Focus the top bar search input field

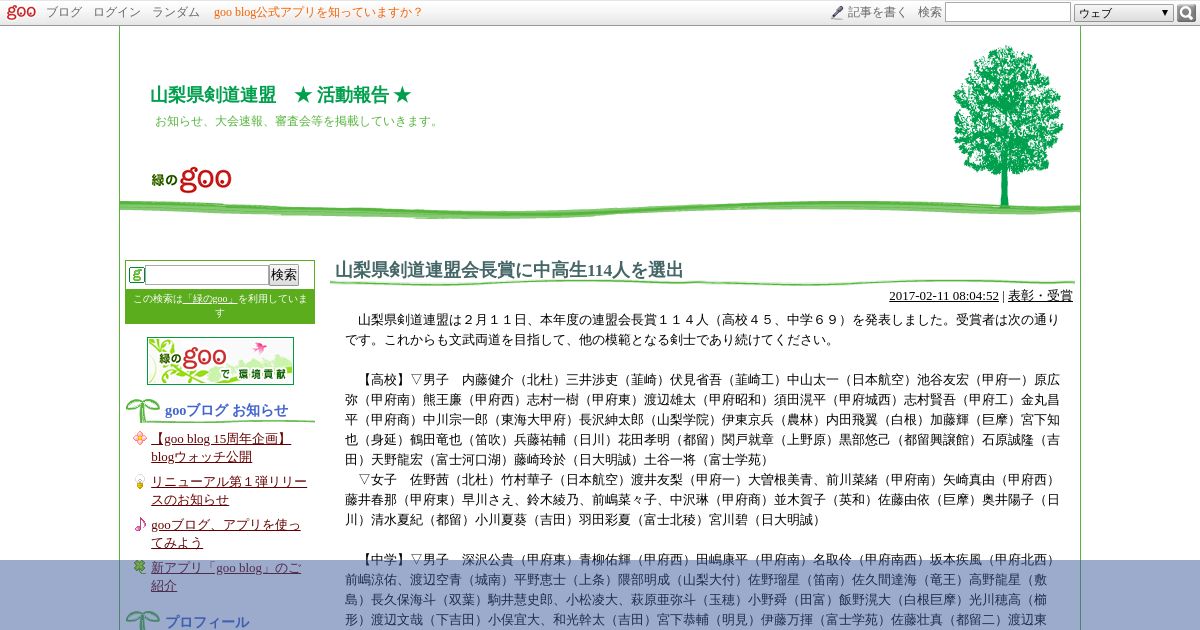coord(1007,12)
